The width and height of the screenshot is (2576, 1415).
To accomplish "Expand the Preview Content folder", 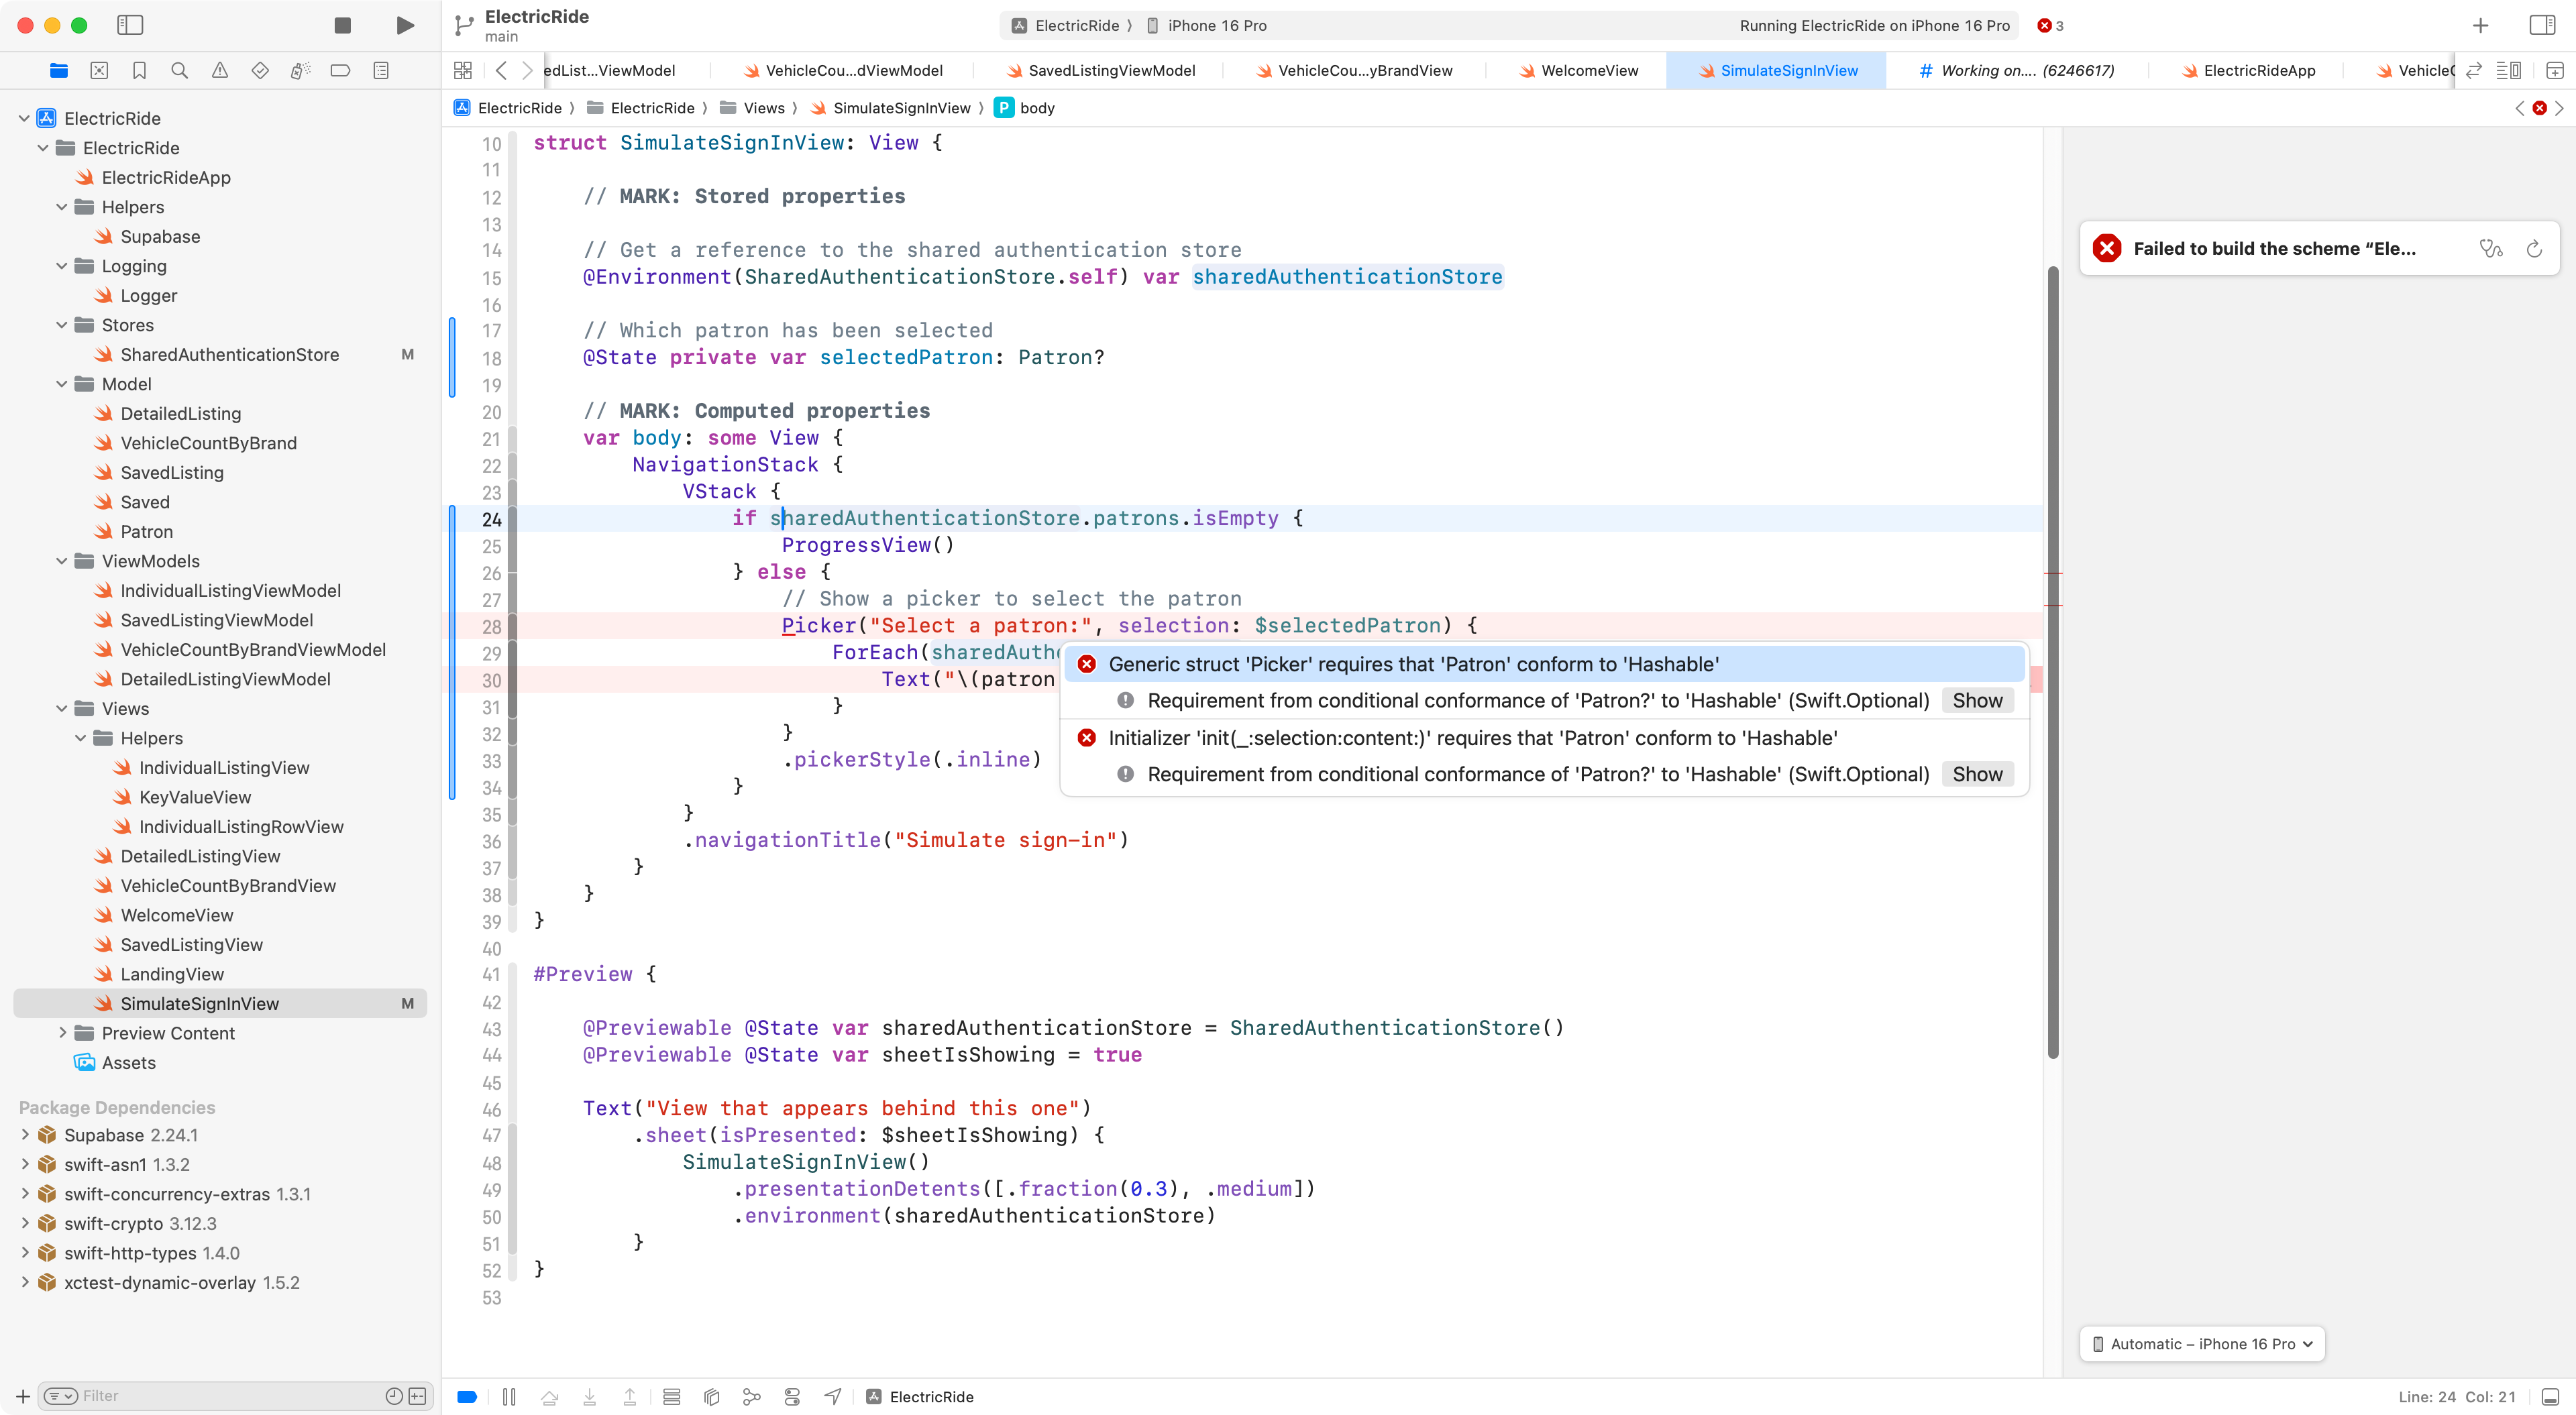I will click(62, 1033).
